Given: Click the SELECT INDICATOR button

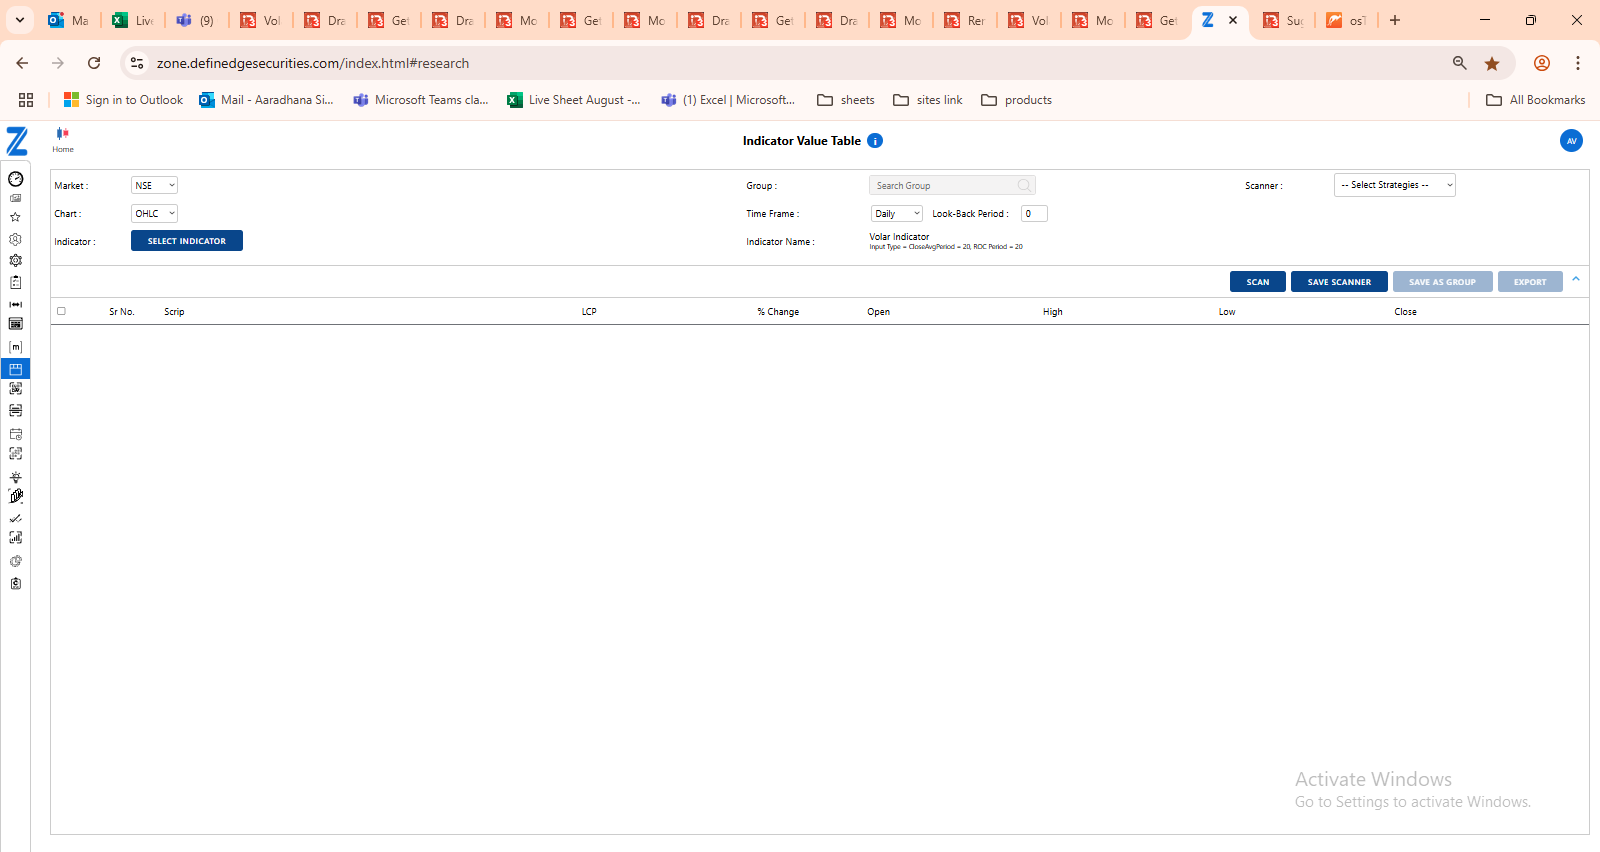Looking at the screenshot, I should click(187, 241).
